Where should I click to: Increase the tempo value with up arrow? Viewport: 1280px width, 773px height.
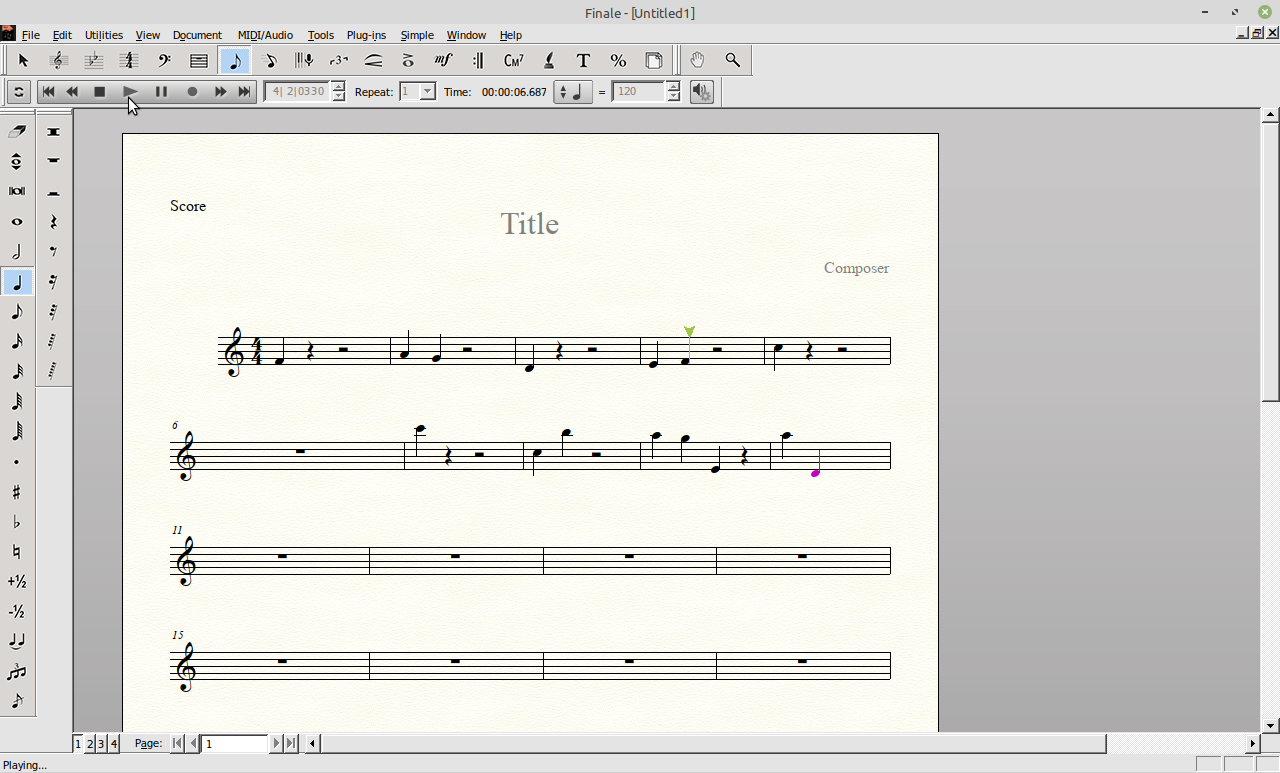pyautogui.click(x=673, y=87)
